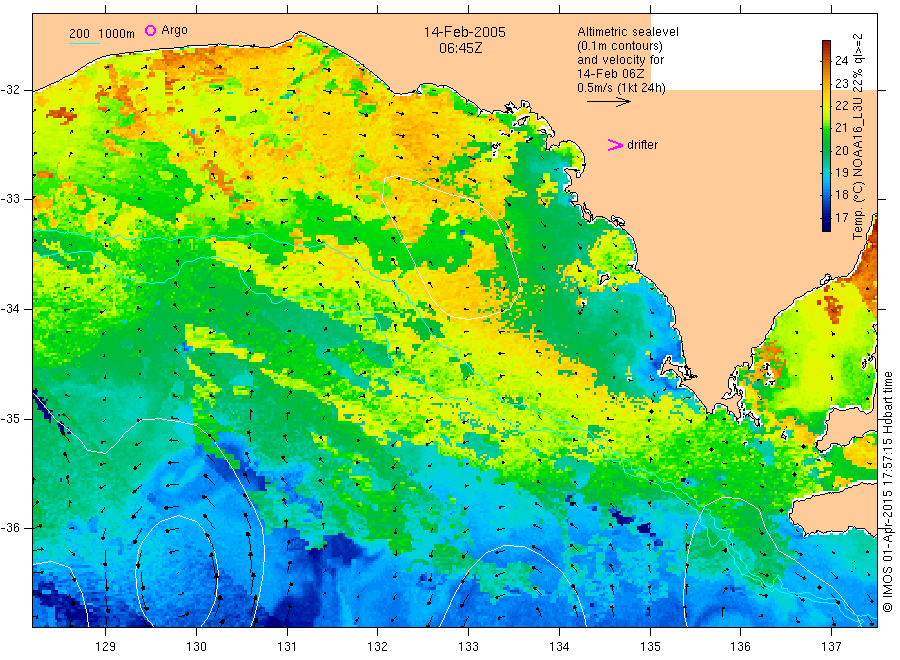Image resolution: width=900 pixels, height=660 pixels.
Task: Click the colorbar value 21
Action: pos(841,128)
